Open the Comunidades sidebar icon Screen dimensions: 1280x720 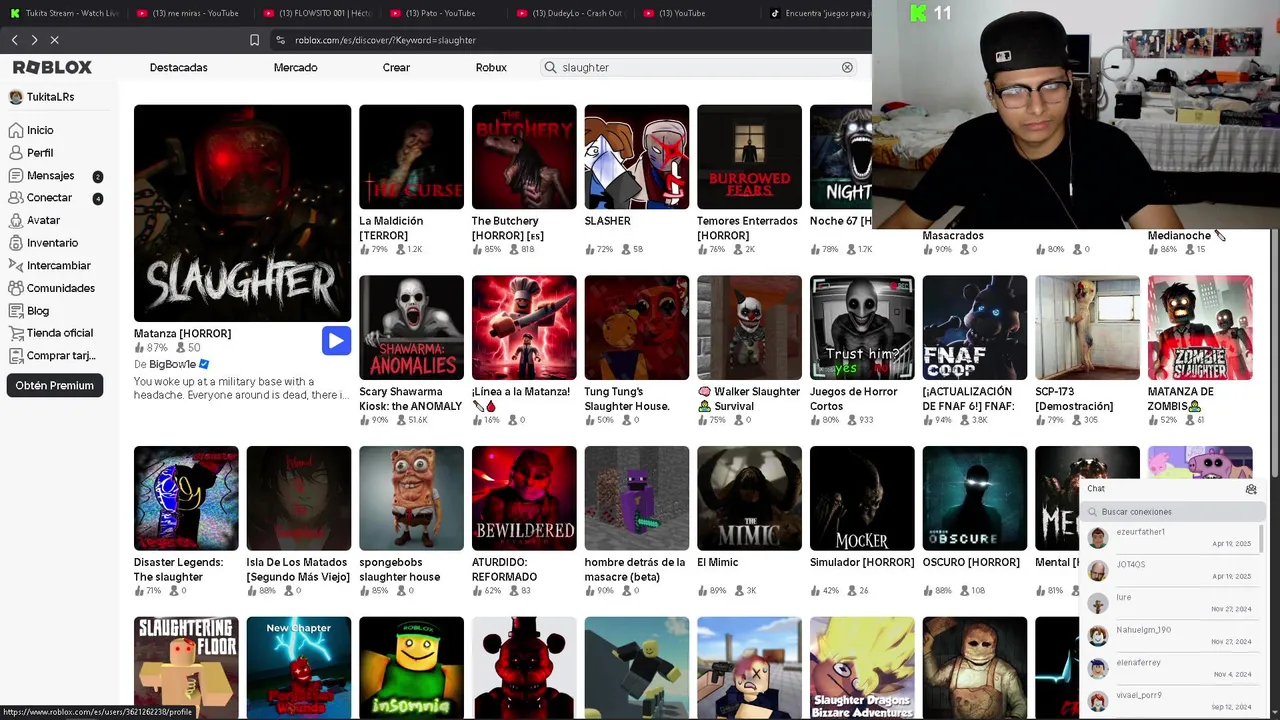tap(16, 288)
